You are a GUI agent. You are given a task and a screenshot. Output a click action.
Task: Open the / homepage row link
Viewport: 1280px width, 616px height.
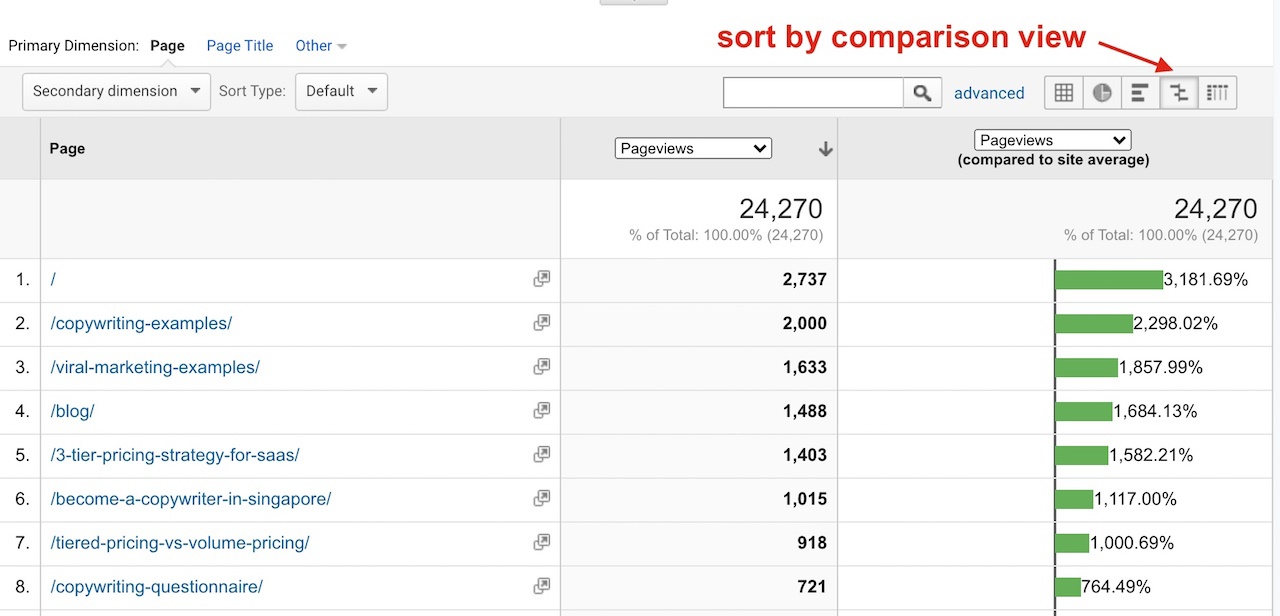pos(53,280)
